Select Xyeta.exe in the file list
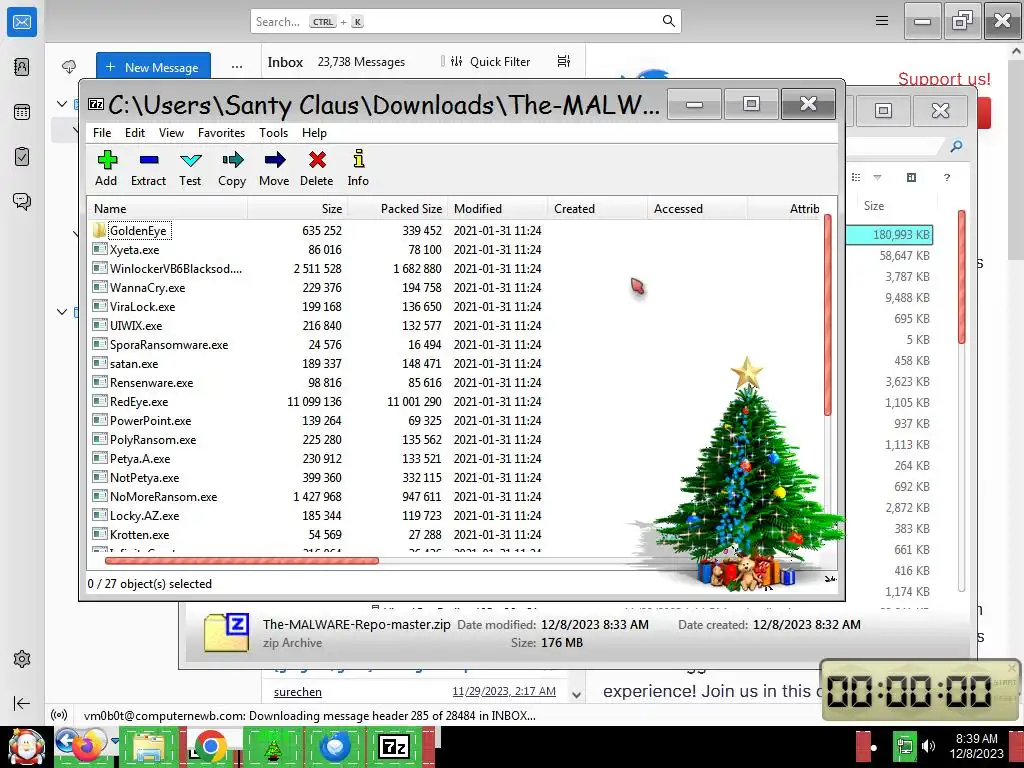Screen dimensions: 1024x768 pos(135,249)
